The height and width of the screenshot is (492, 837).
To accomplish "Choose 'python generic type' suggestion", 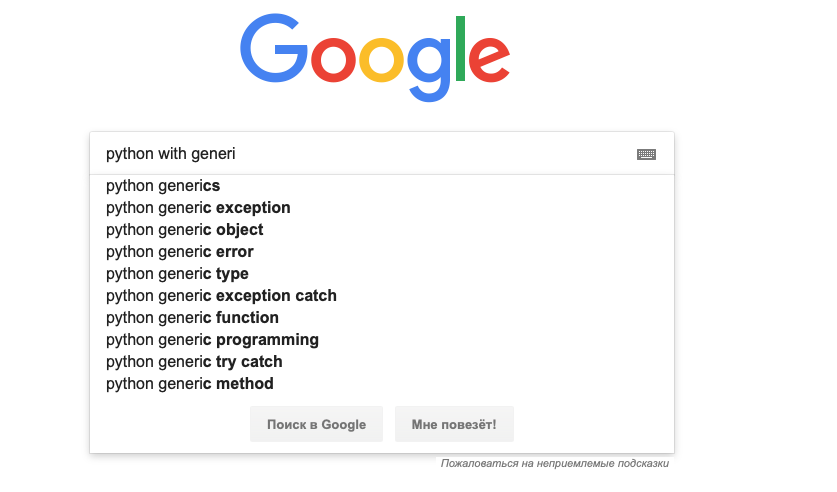I will tap(382, 273).
